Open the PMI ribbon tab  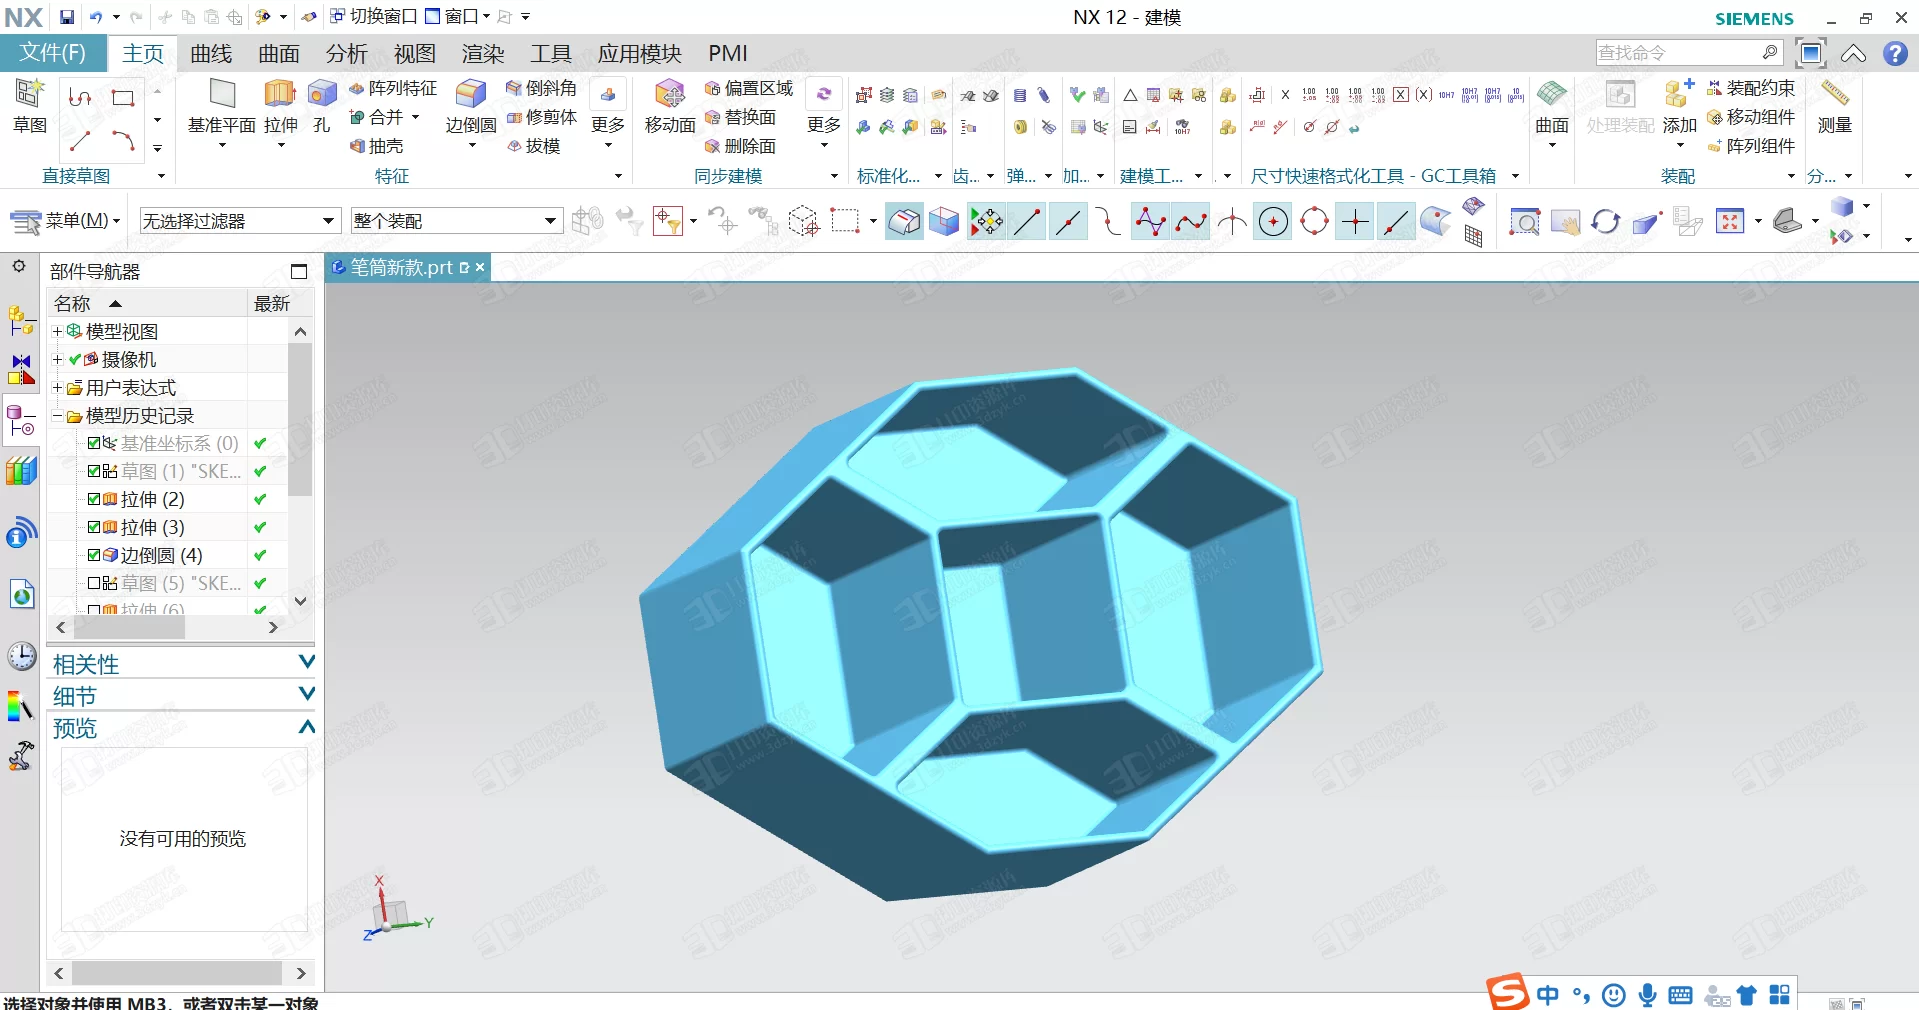tap(728, 53)
